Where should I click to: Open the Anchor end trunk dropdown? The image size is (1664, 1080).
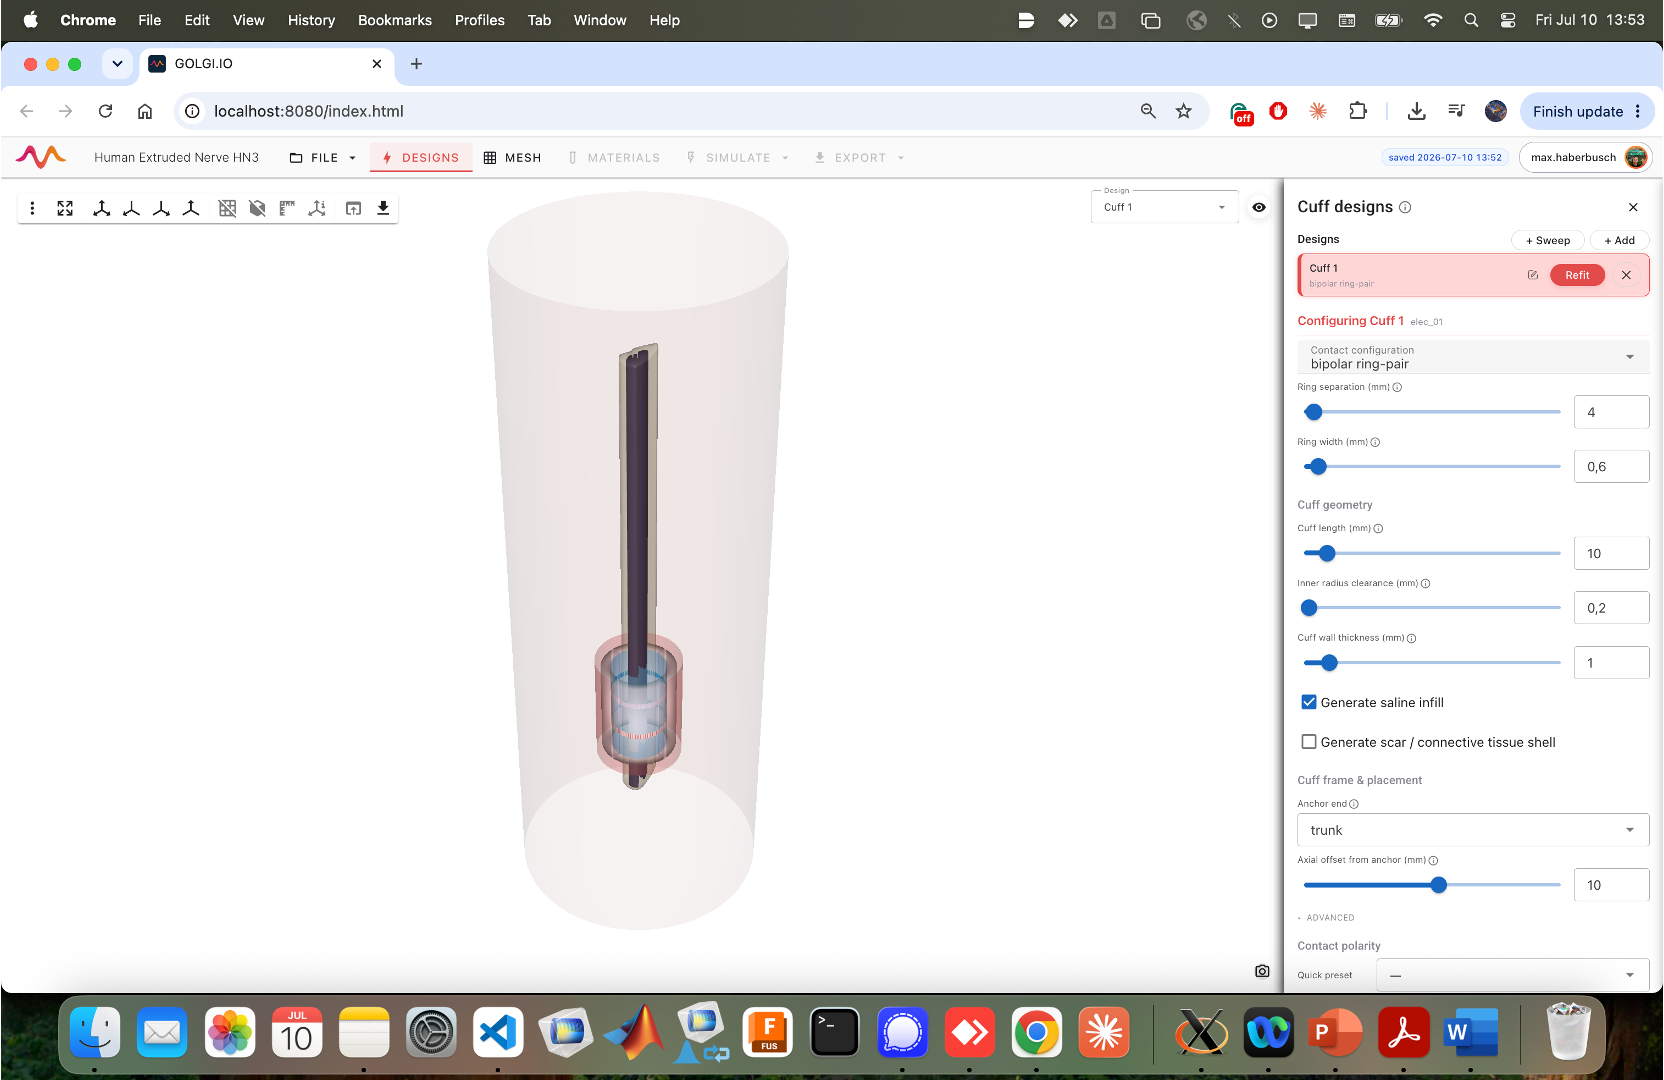(x=1473, y=830)
